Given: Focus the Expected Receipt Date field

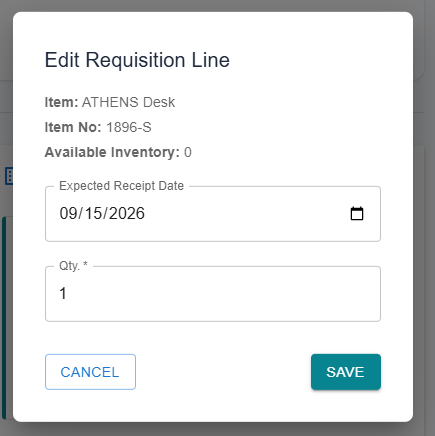Looking at the screenshot, I should pyautogui.click(x=213, y=214).
